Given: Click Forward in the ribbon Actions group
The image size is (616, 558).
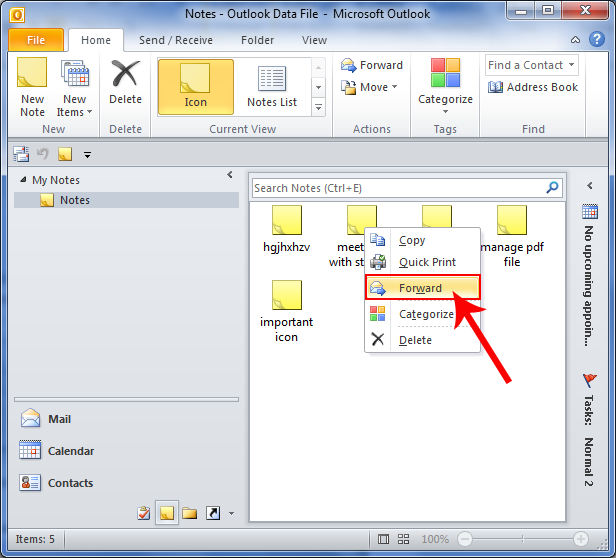Looking at the screenshot, I should coord(372,65).
